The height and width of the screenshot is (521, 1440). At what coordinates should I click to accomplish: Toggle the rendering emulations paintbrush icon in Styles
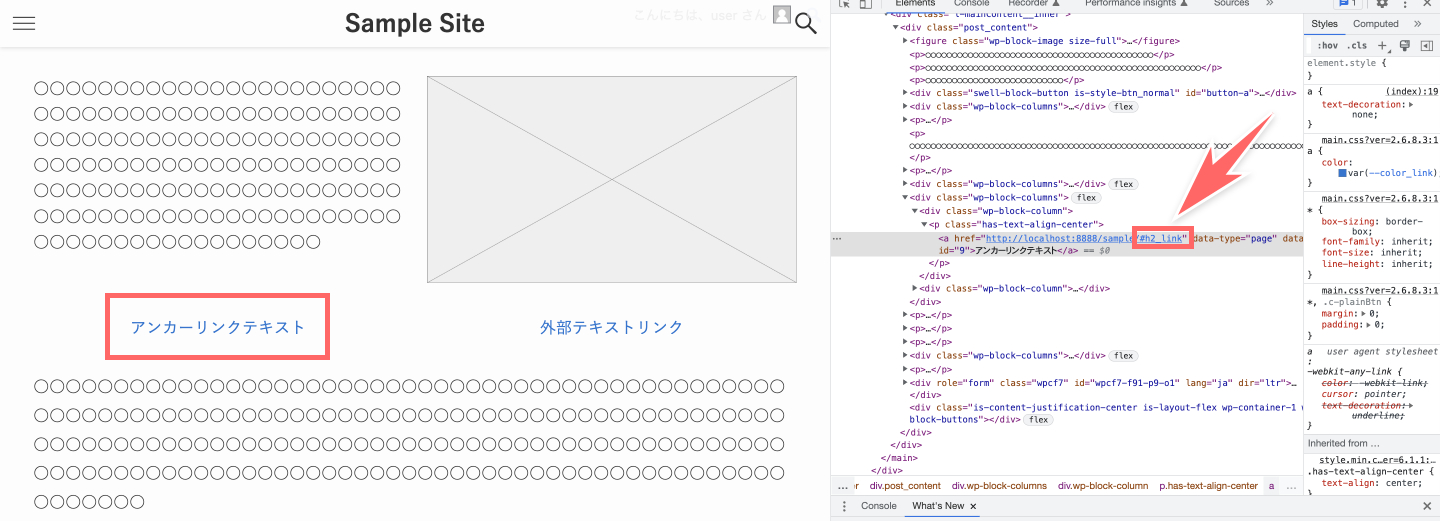click(1405, 46)
